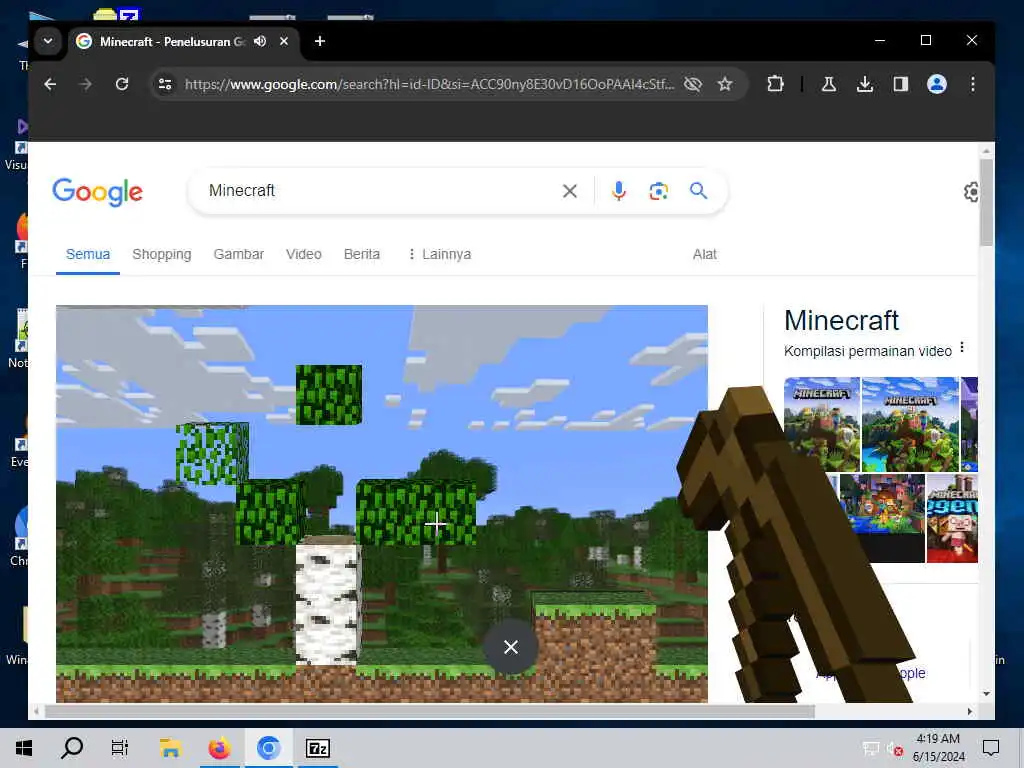View site information icon in address bar

click(x=165, y=84)
